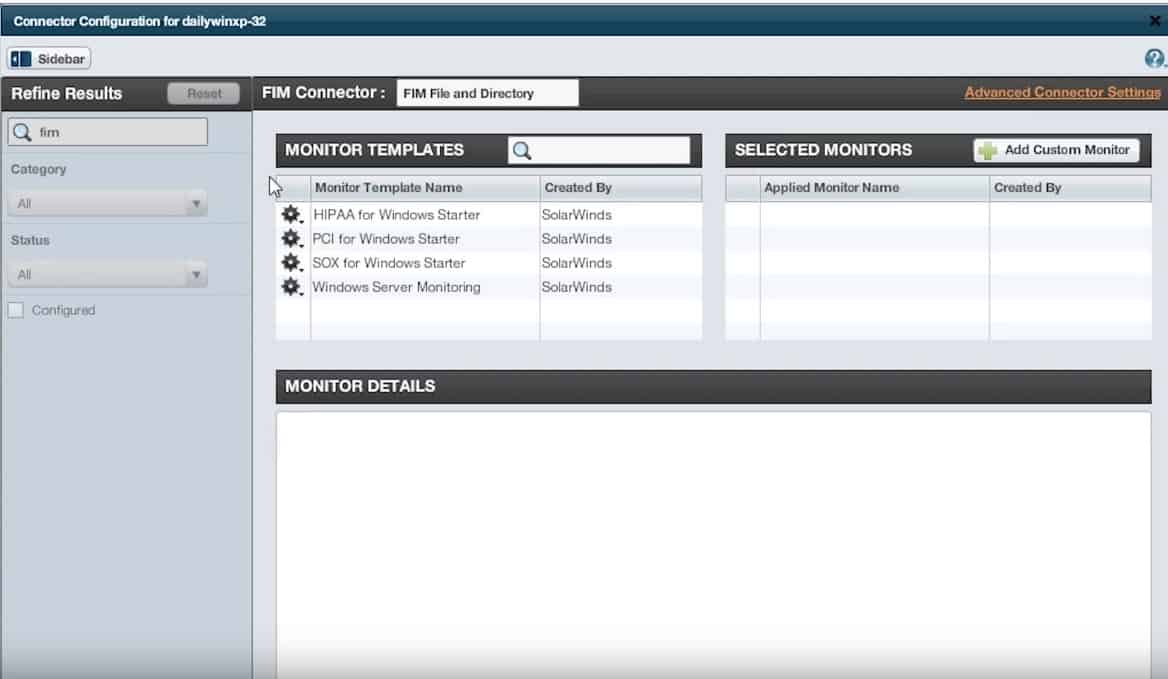Click the help question mark icon

1155,58
